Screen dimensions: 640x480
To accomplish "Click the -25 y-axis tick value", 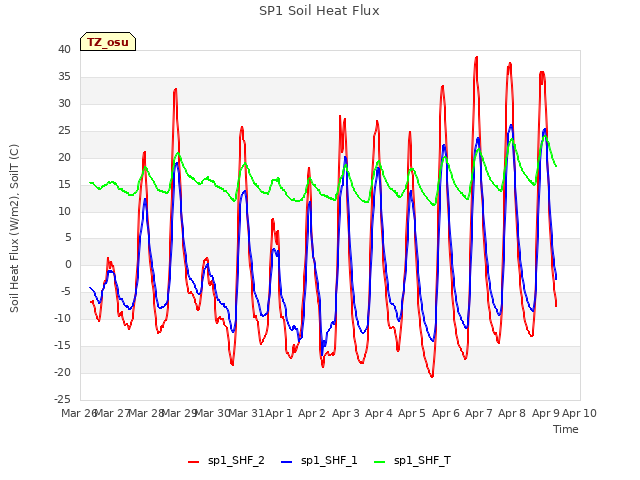I will pos(63,399).
